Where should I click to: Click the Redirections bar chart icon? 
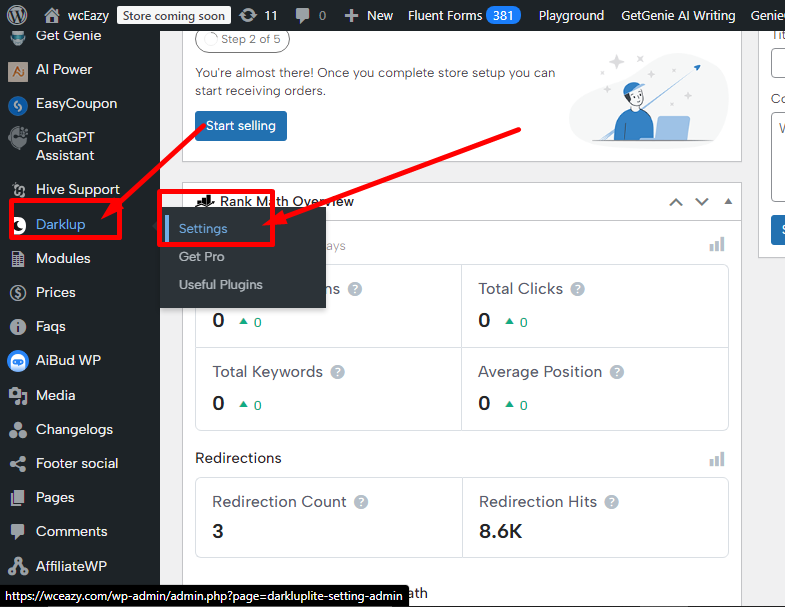[716, 459]
